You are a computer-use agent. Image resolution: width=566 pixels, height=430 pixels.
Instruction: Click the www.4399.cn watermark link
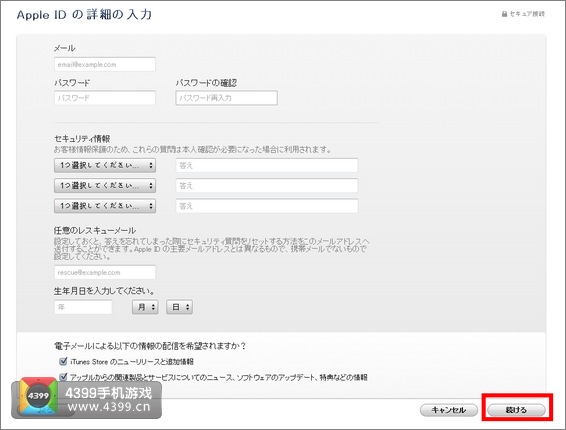[x=109, y=407]
